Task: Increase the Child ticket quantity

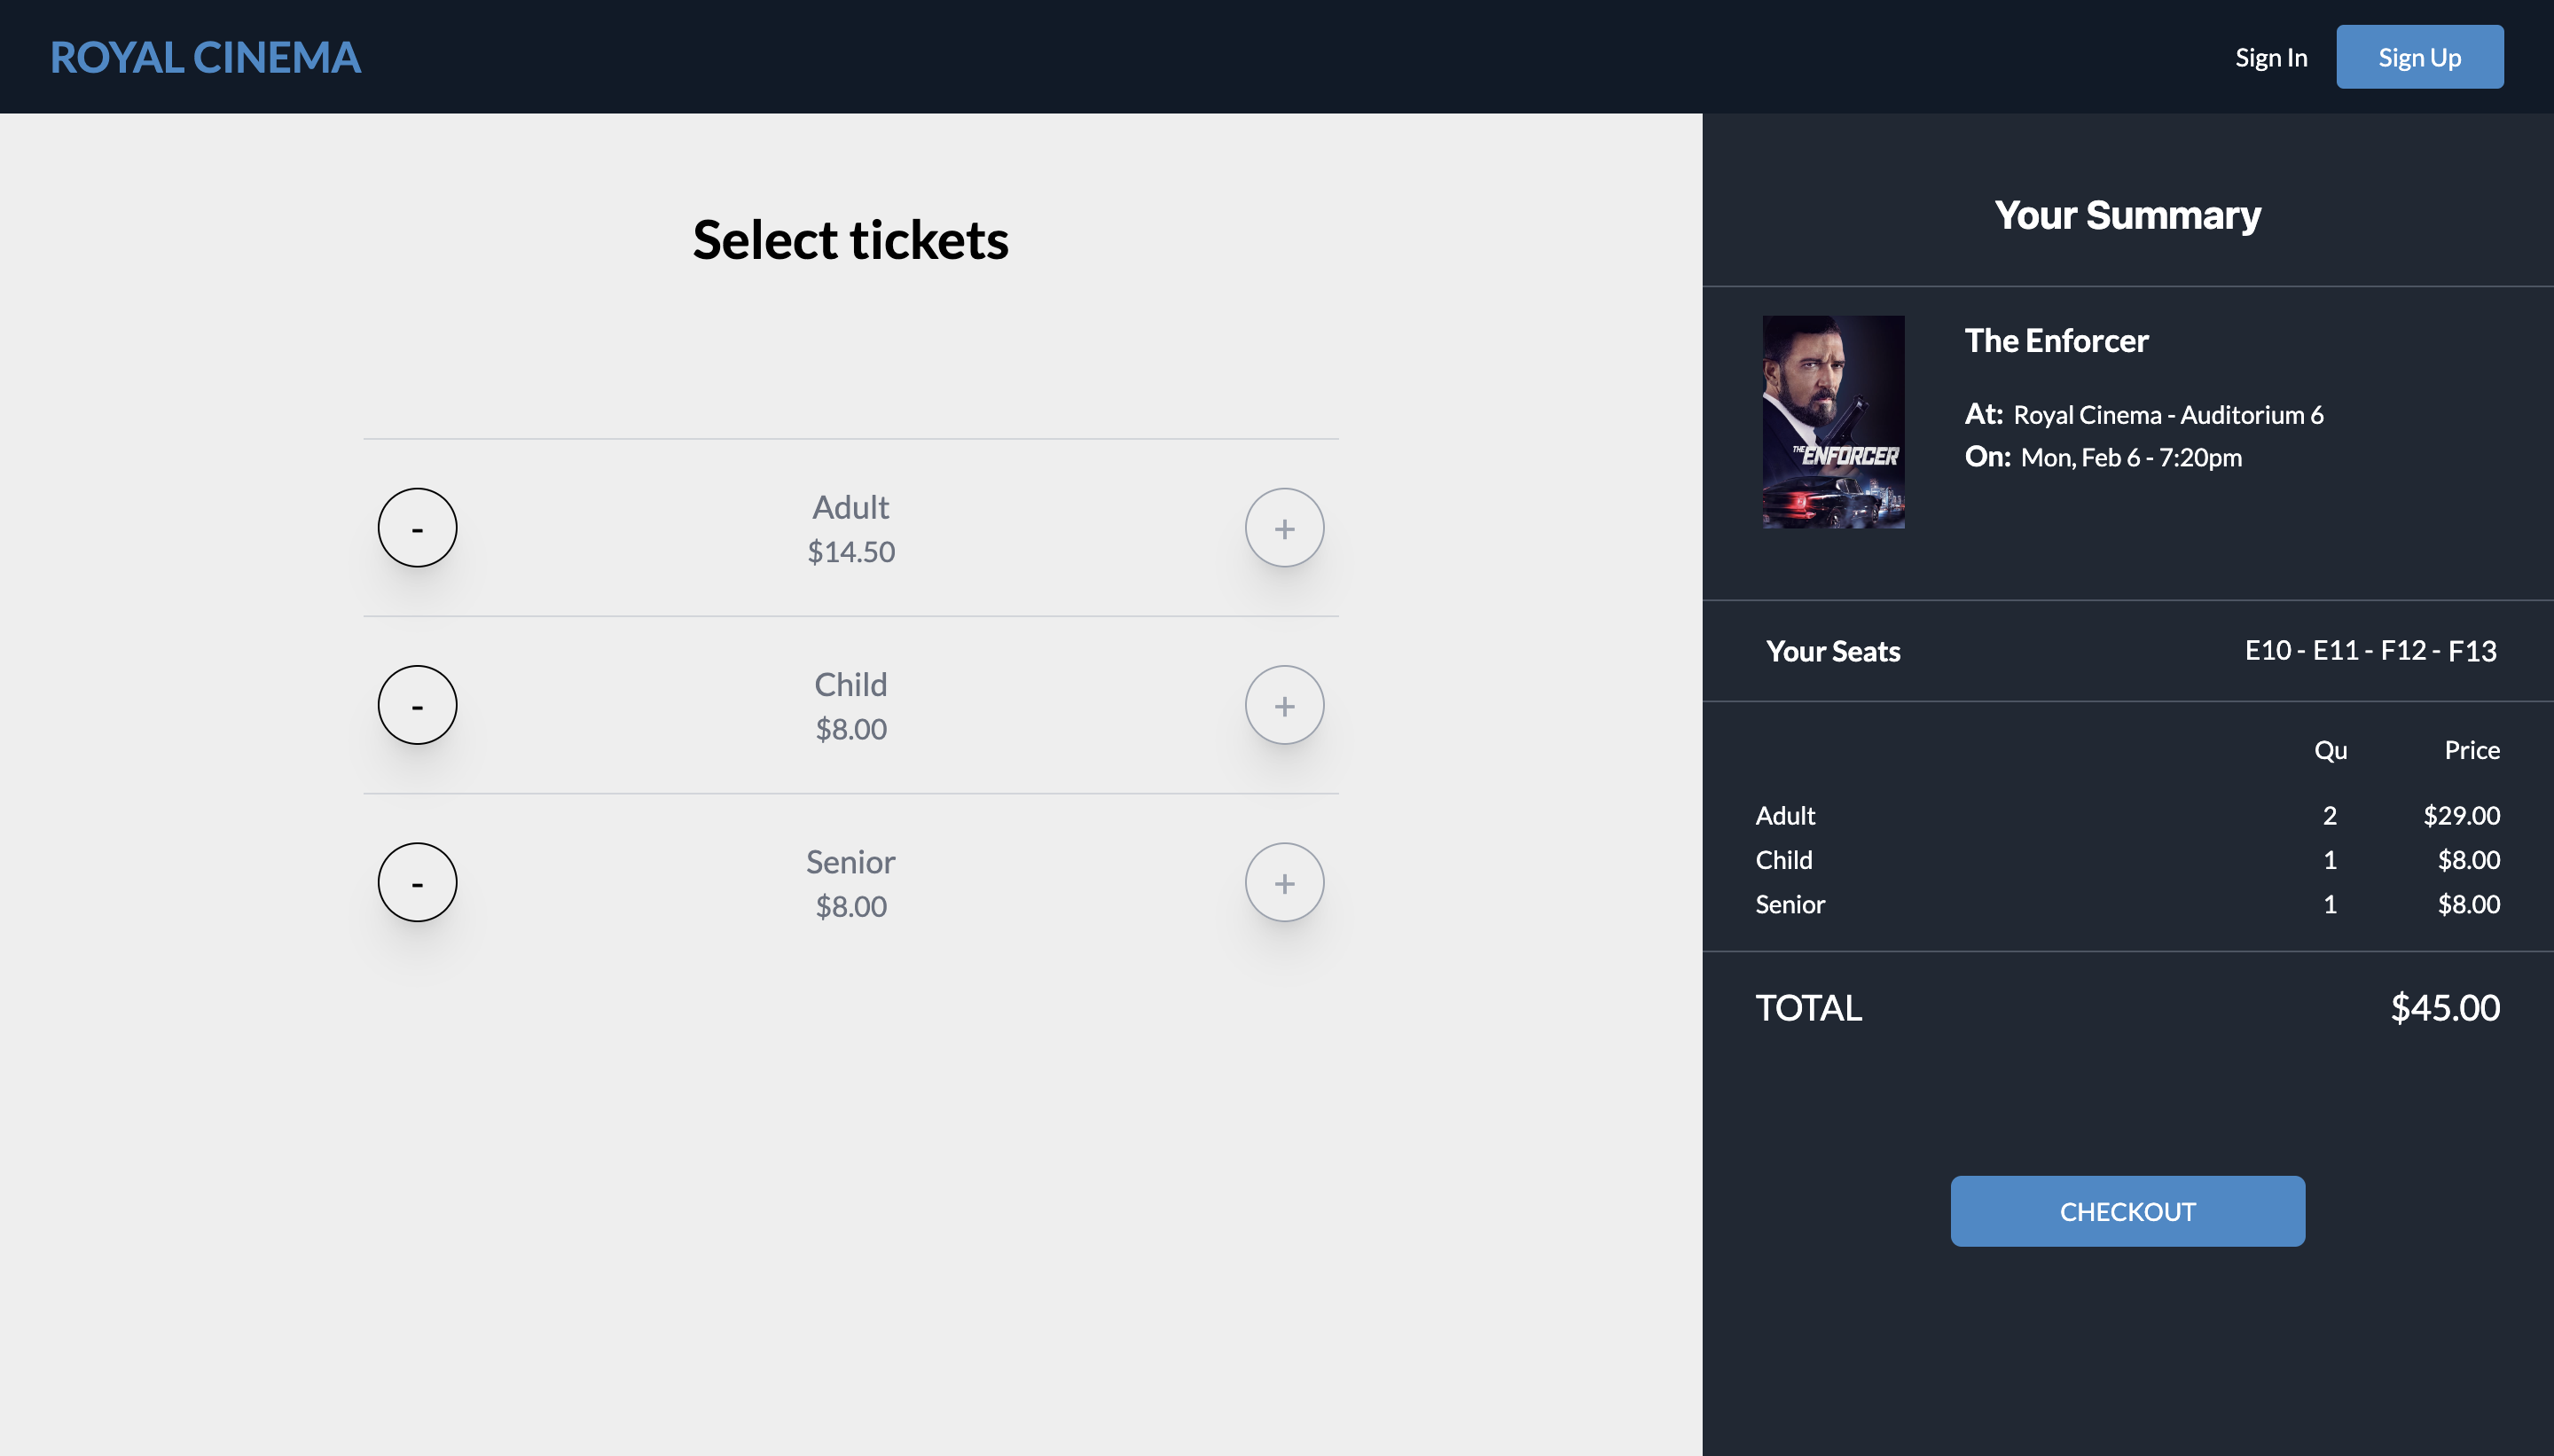Action: coord(1284,704)
